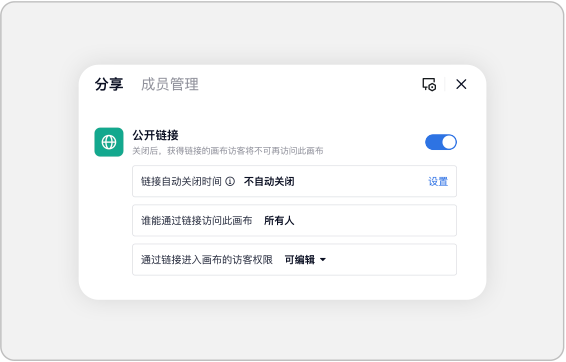The height and width of the screenshot is (362, 566).
Task: Click the 谁能通过链接访问此画布 label
Action: point(196,221)
